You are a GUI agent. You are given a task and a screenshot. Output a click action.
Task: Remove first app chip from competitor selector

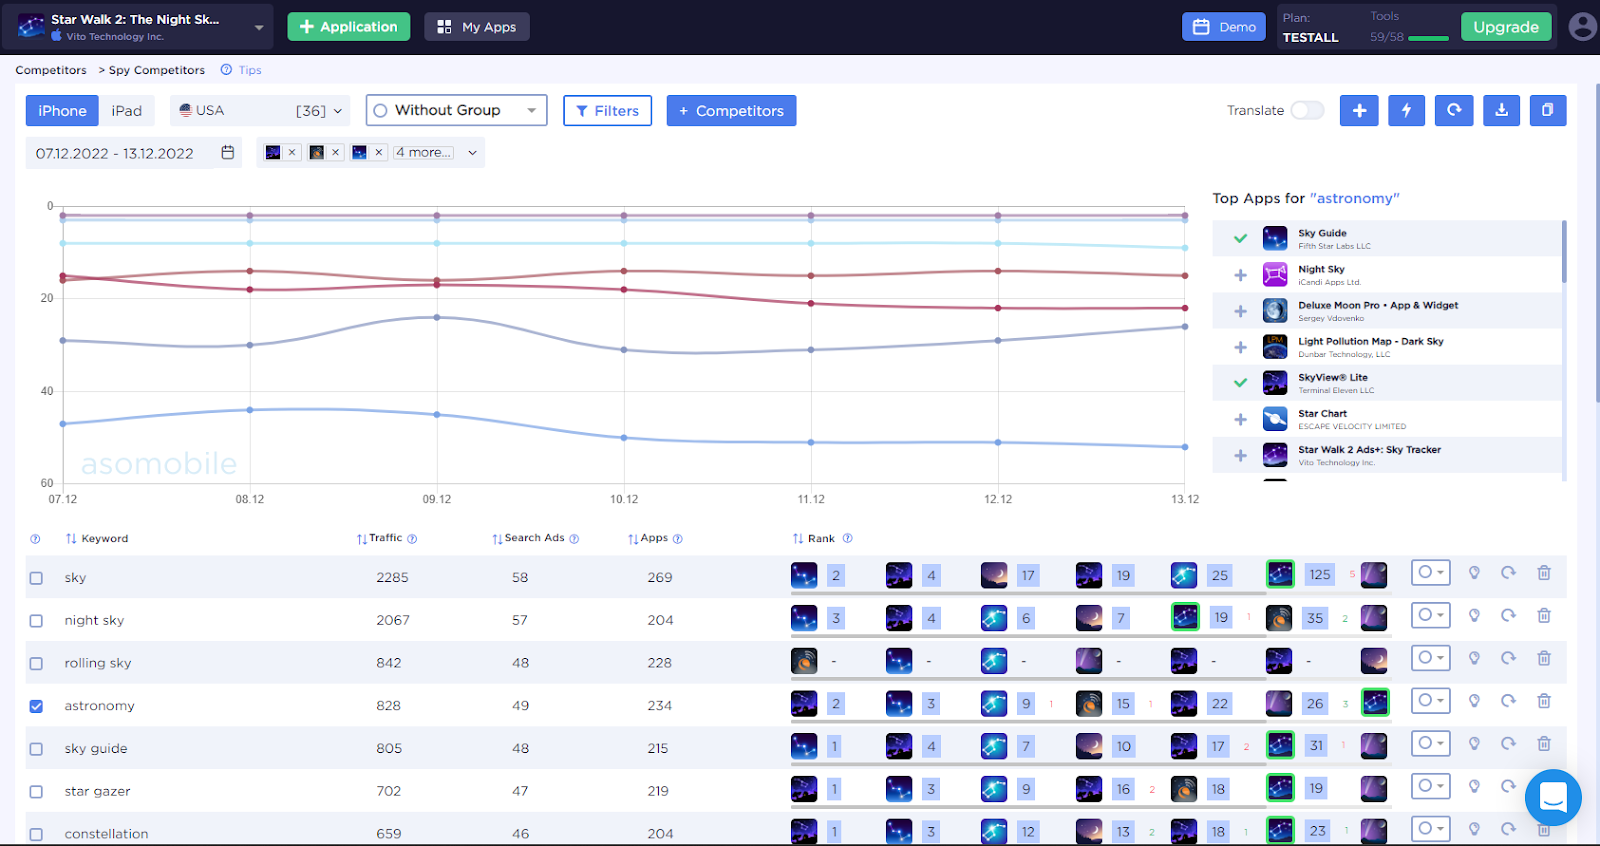(x=292, y=152)
